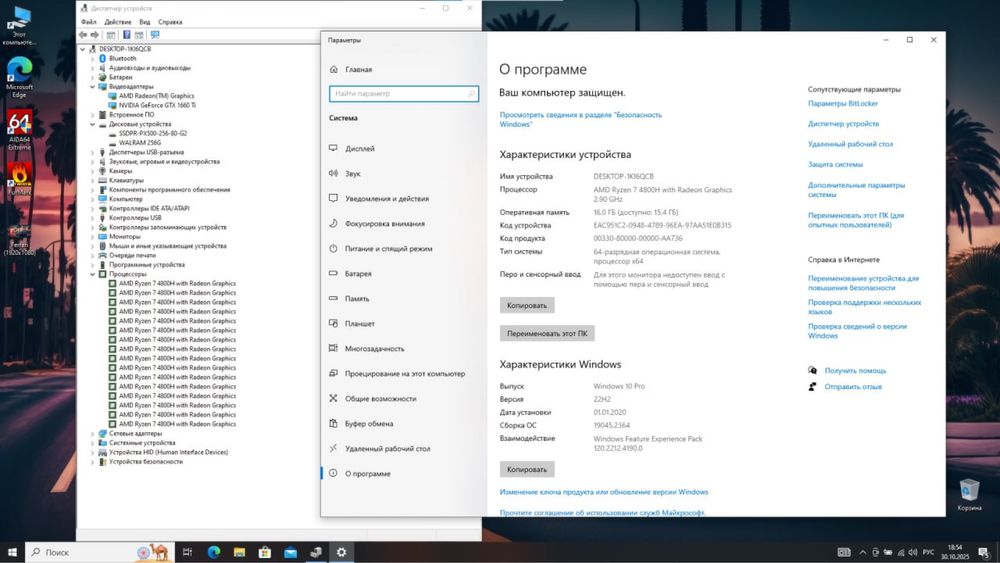Open Питание и спящий режим in sidebar
Image resolution: width=1000 pixels, height=563 pixels.
click(388, 249)
